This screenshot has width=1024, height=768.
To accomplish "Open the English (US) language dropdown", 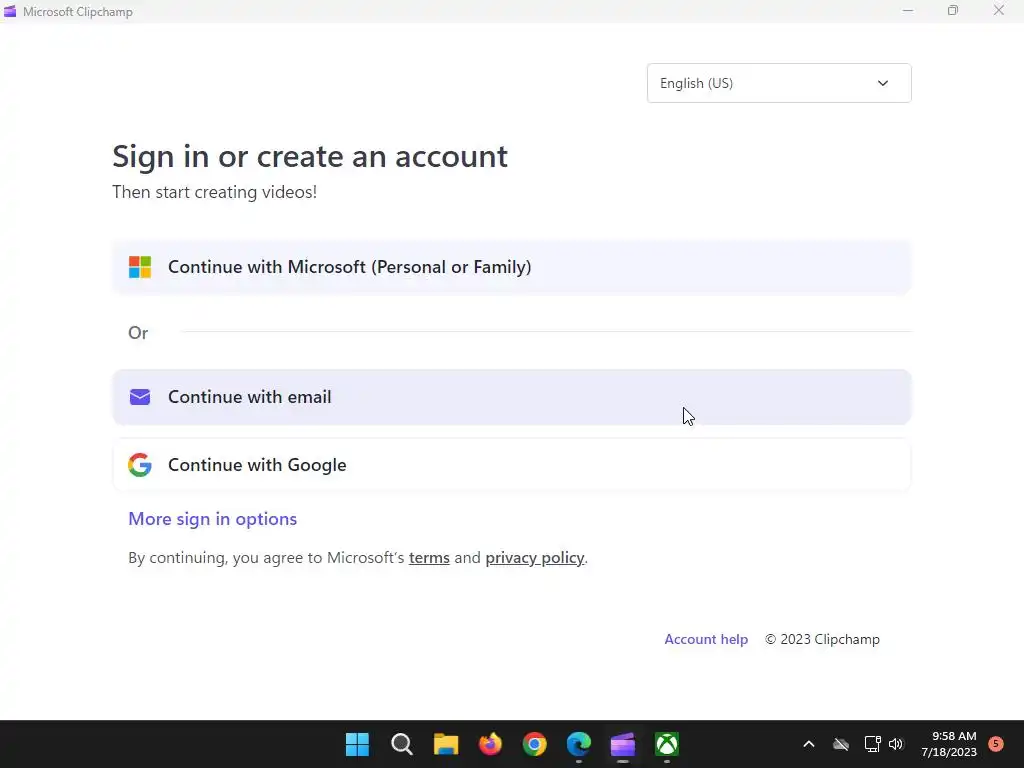I will (778, 83).
